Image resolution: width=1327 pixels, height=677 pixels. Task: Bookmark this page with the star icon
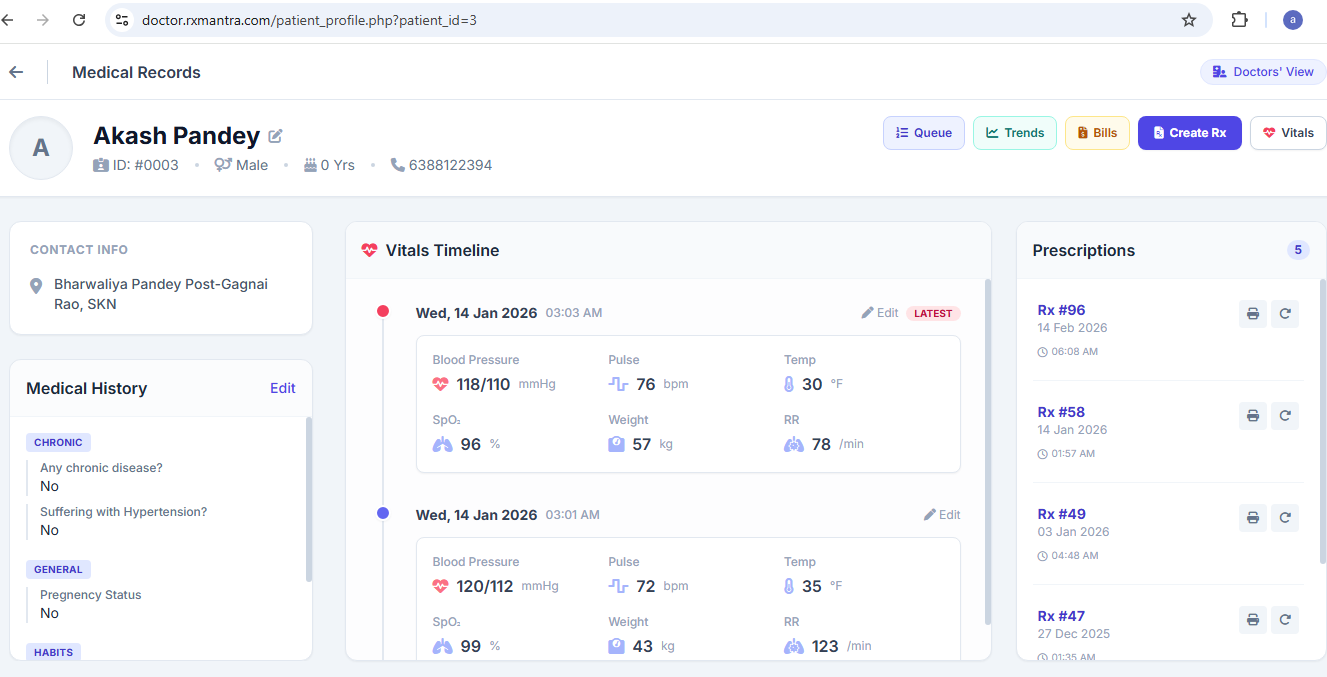coord(1188,20)
